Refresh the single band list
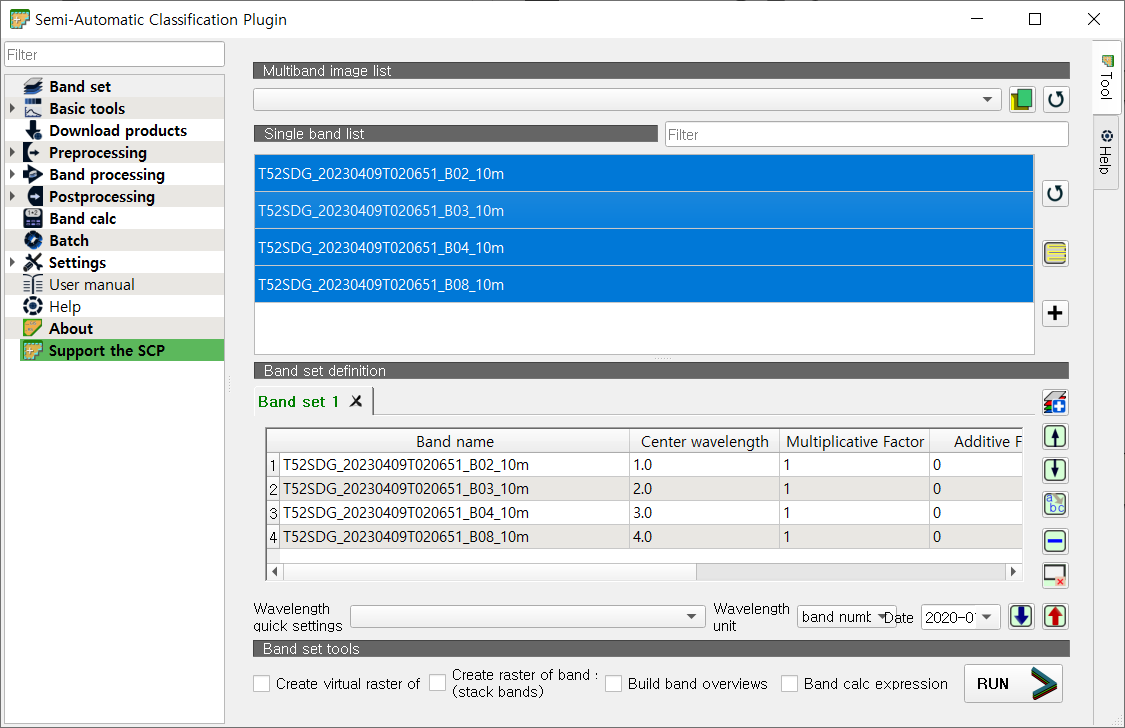Screen dimensions: 1125x728 1055,193
